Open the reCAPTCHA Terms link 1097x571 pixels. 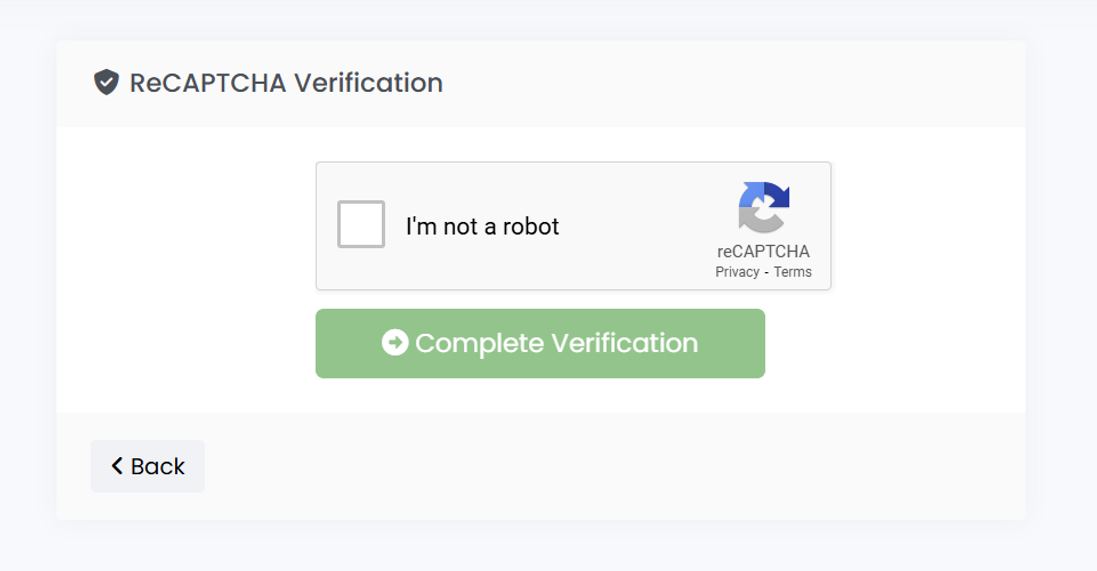(793, 272)
